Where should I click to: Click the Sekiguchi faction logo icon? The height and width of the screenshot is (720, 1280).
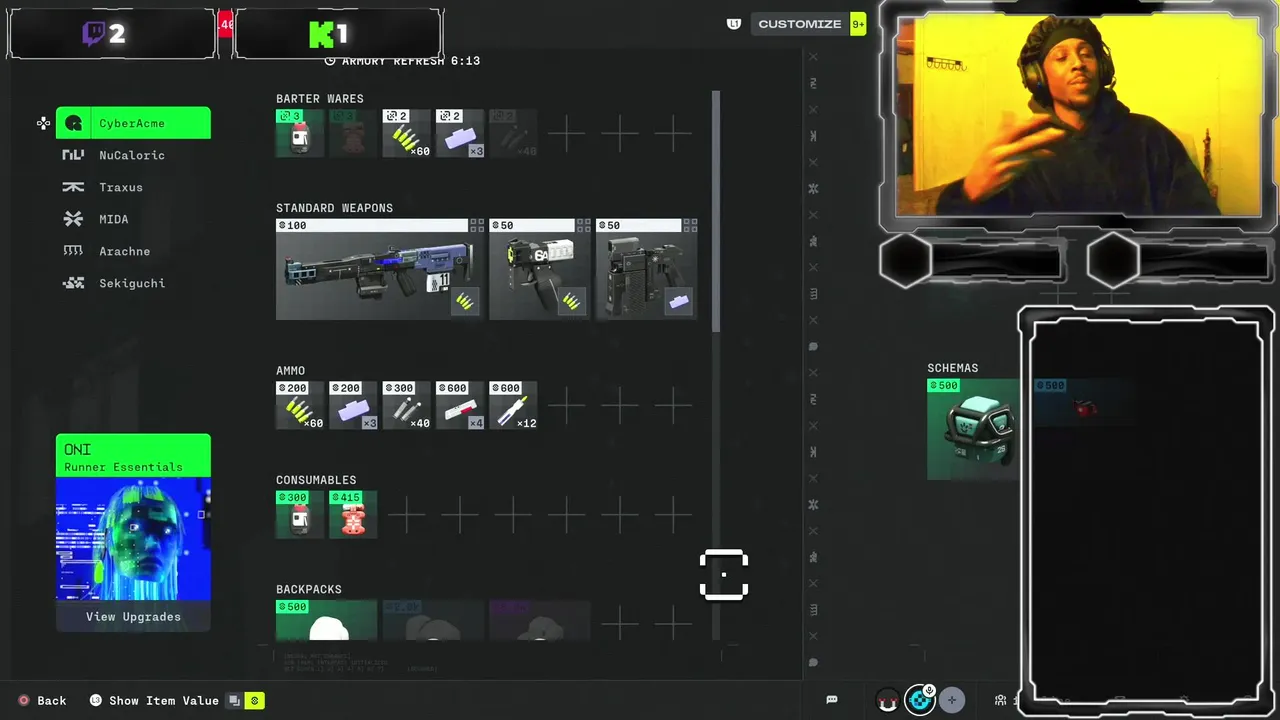click(73, 283)
